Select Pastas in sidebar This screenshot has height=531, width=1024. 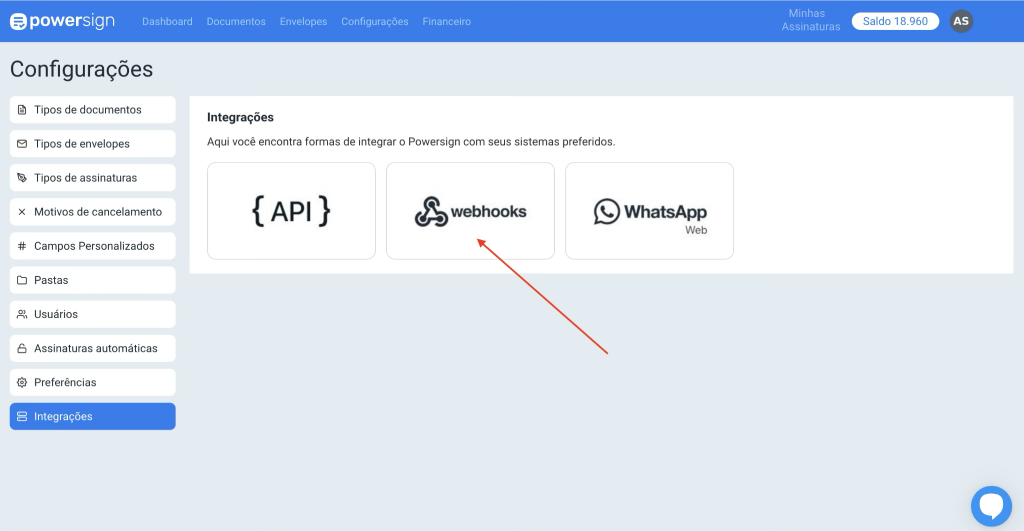tap(93, 280)
